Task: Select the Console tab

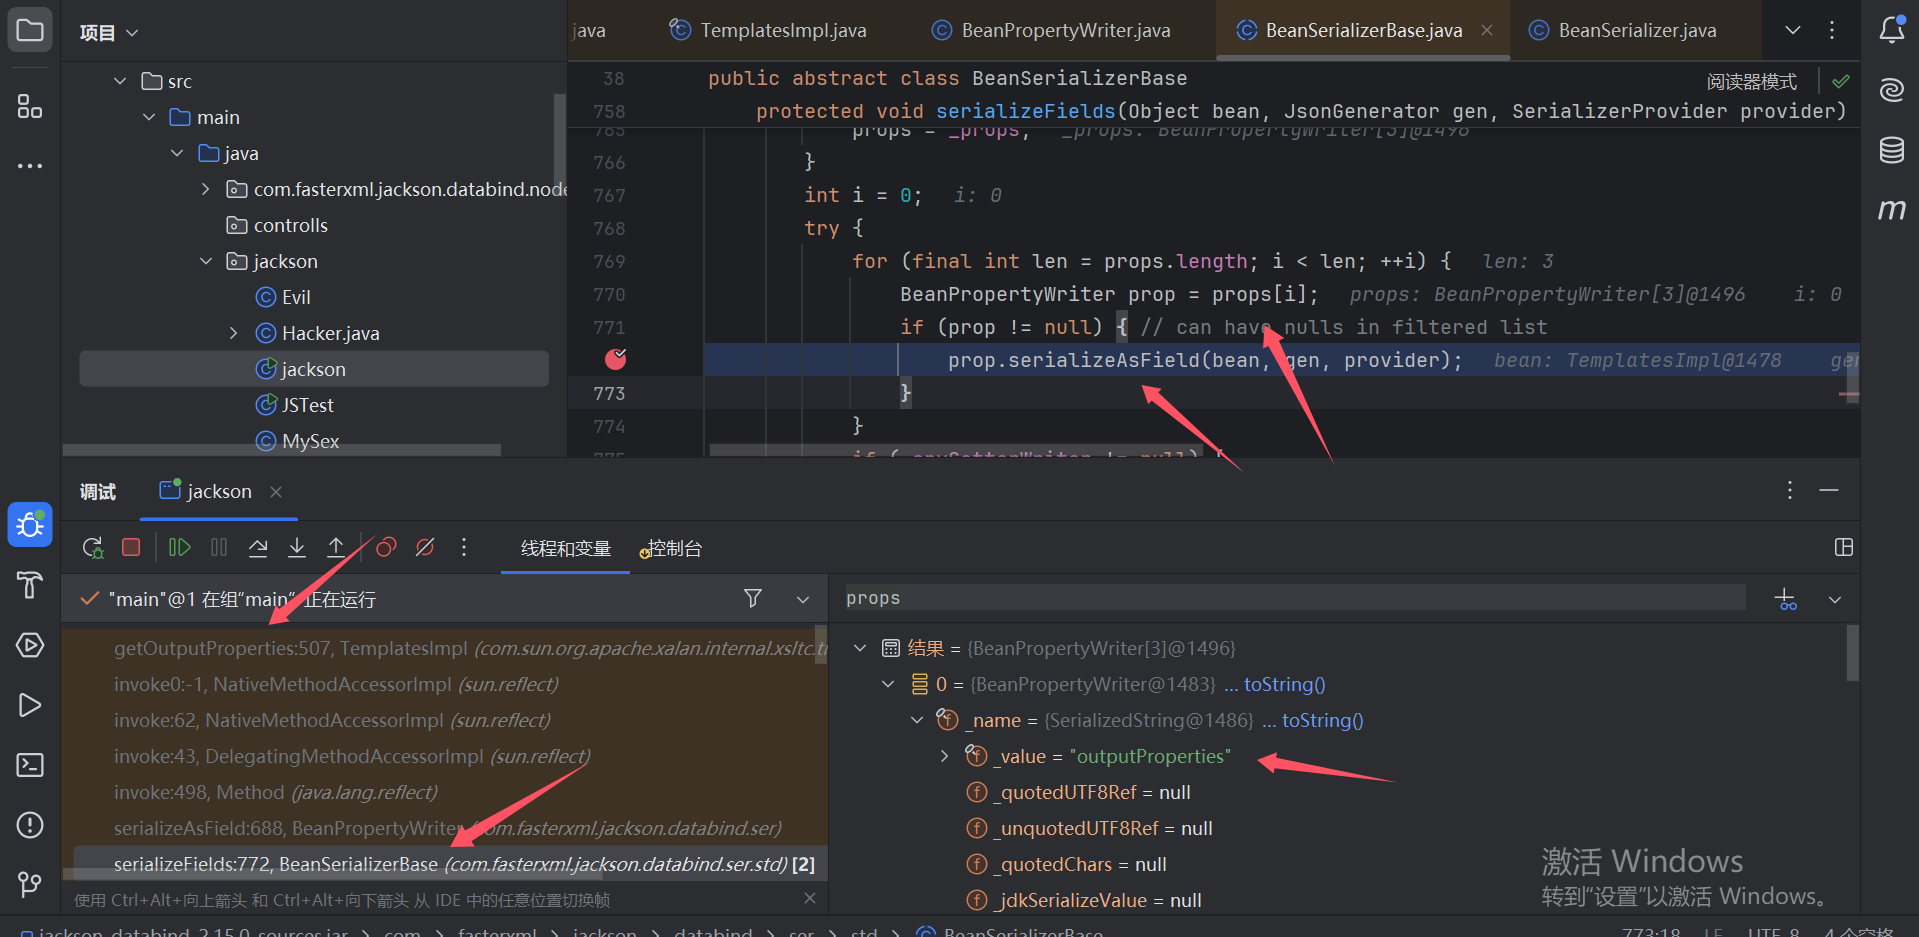Action: (671, 548)
